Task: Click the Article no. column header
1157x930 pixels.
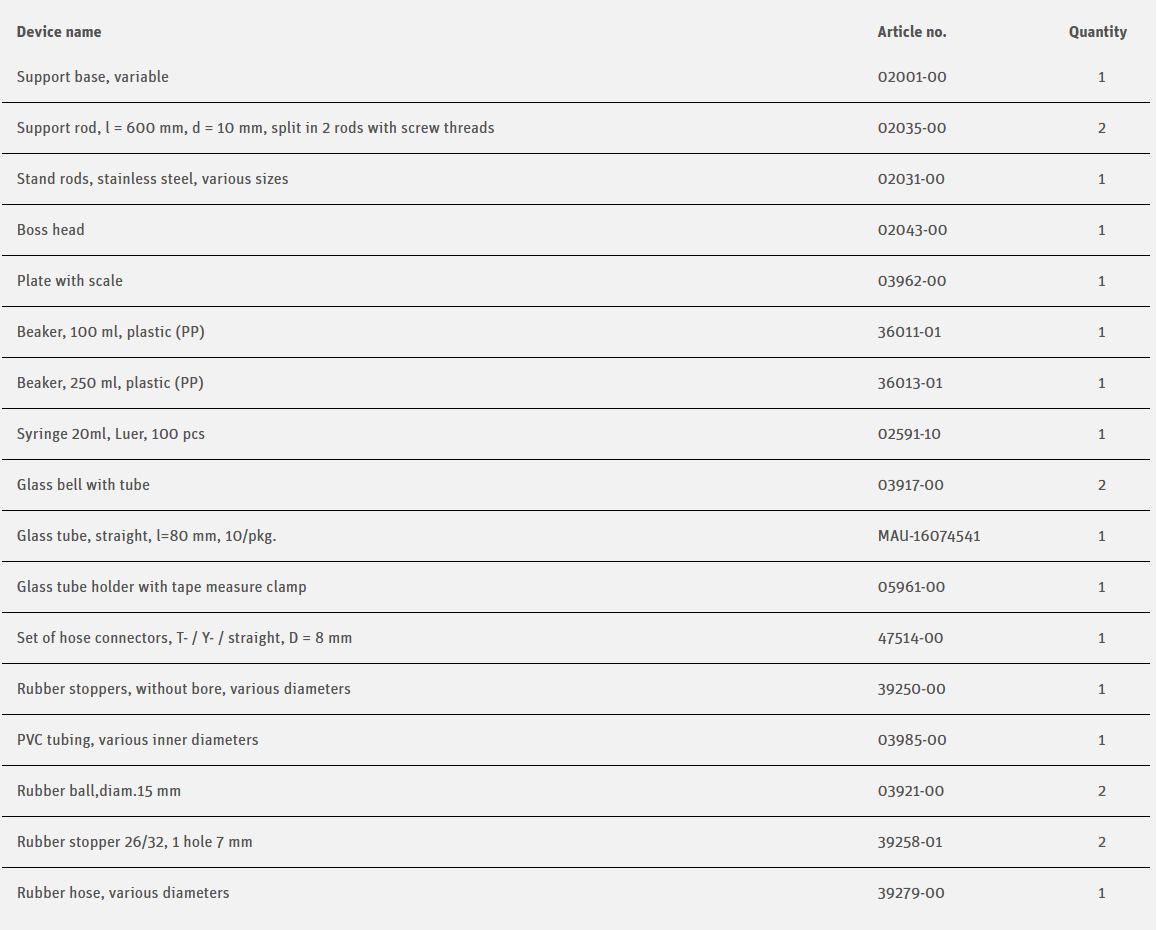Action: coord(911,32)
